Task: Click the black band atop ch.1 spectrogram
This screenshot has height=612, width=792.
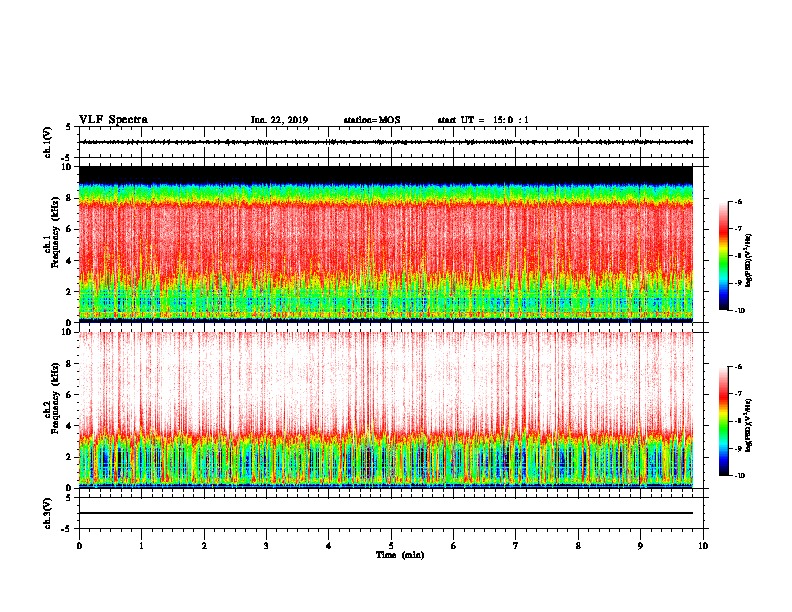Action: 386,175
